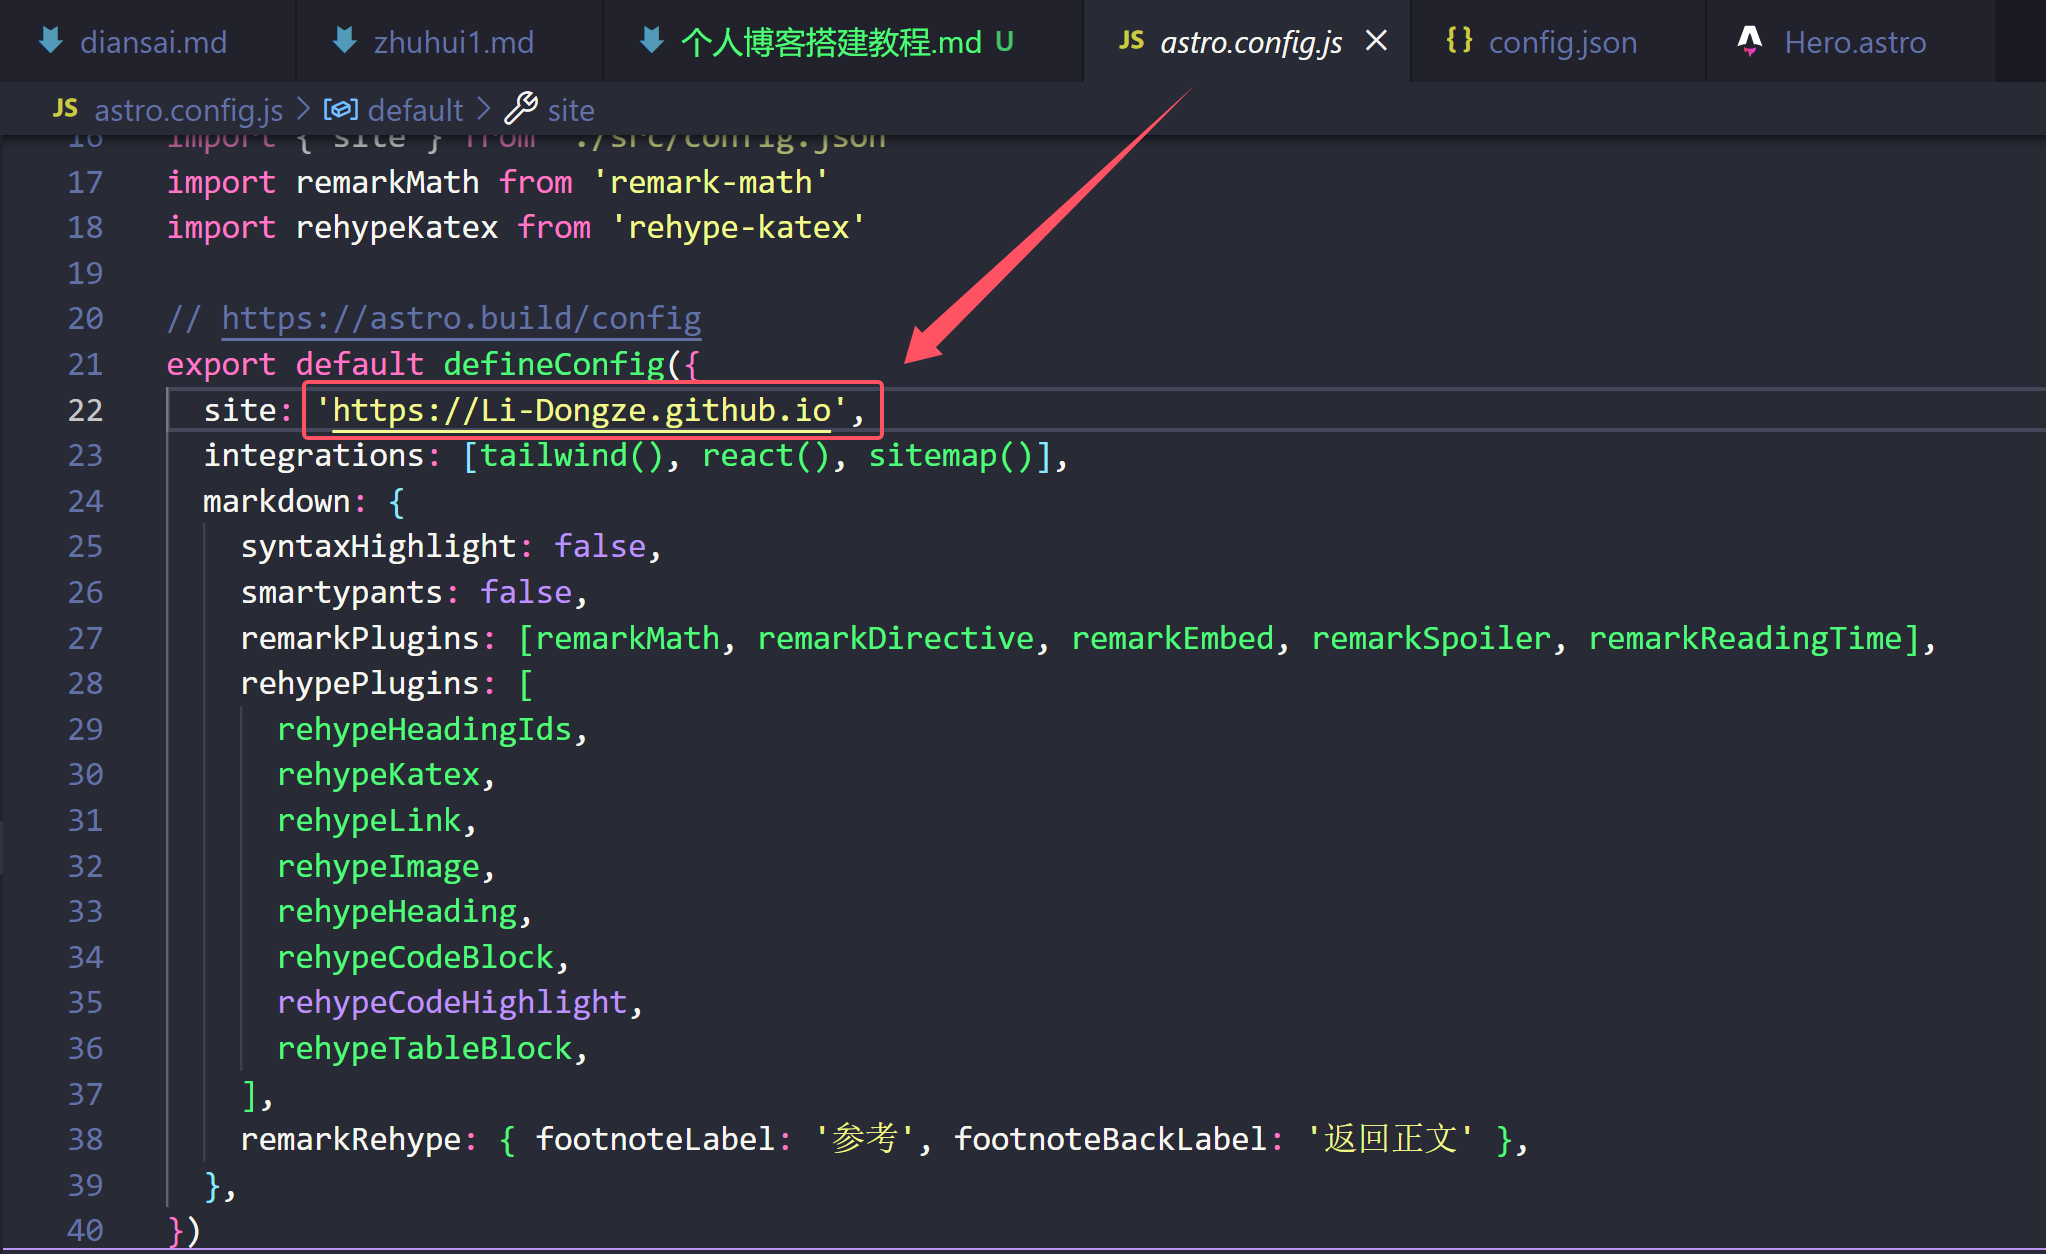This screenshot has width=2046, height=1254.
Task: Click the rehypePlugins property name
Action: [x=360, y=684]
